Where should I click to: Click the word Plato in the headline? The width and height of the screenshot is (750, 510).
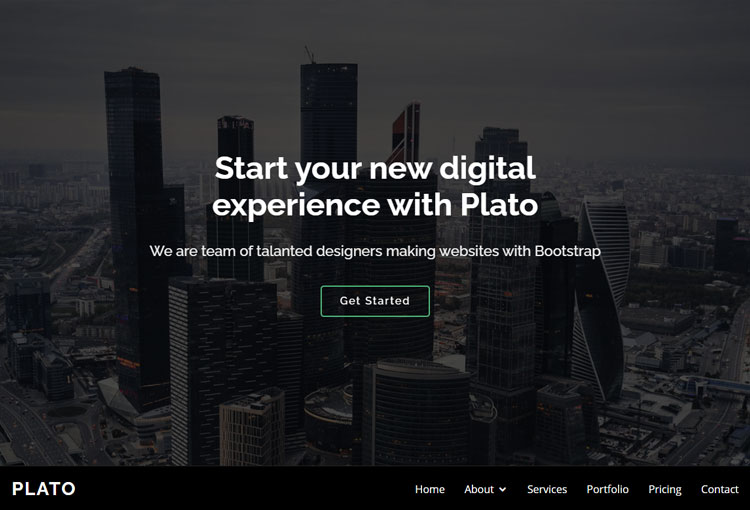pyautogui.click(x=499, y=205)
